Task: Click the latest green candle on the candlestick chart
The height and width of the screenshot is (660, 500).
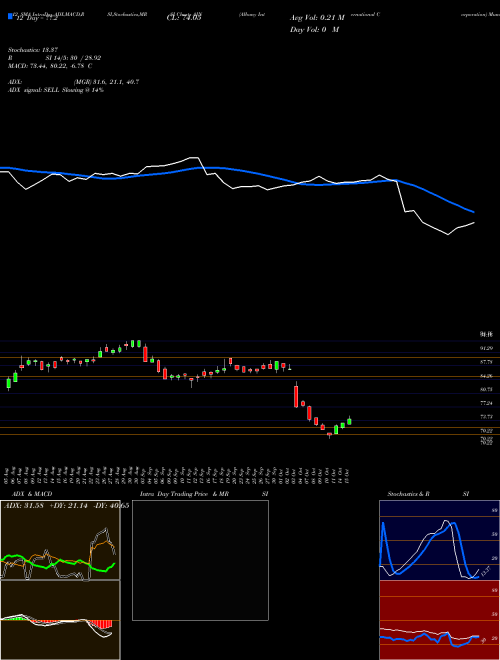Action: point(349,421)
